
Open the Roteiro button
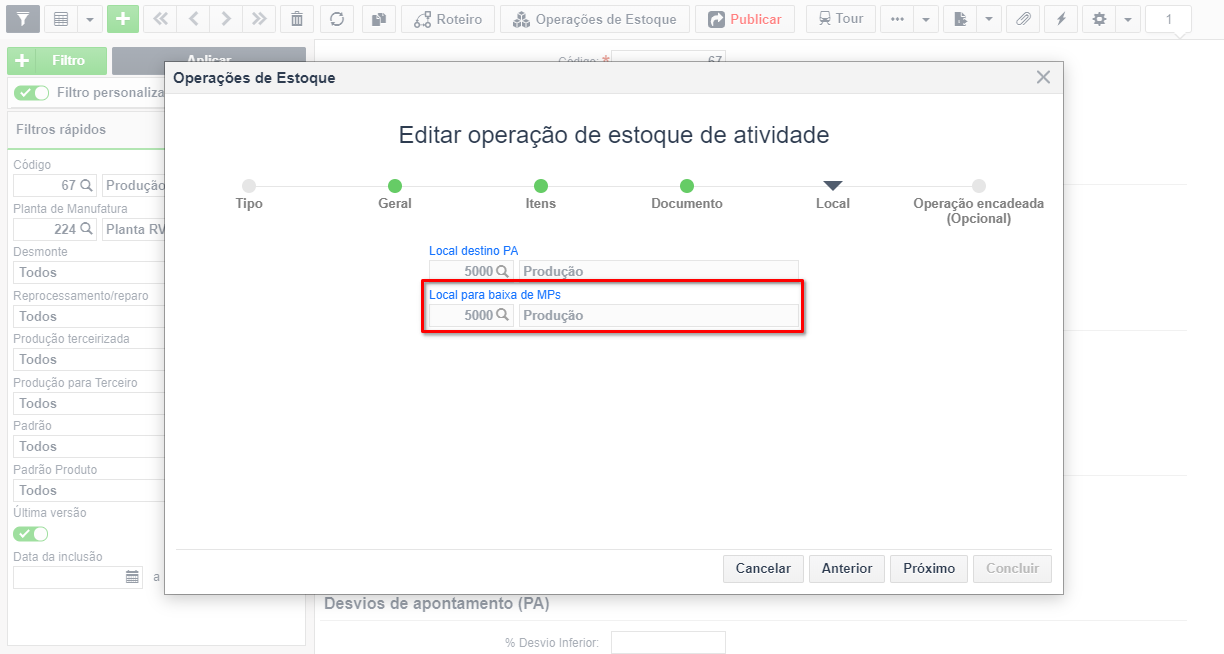click(x=448, y=19)
